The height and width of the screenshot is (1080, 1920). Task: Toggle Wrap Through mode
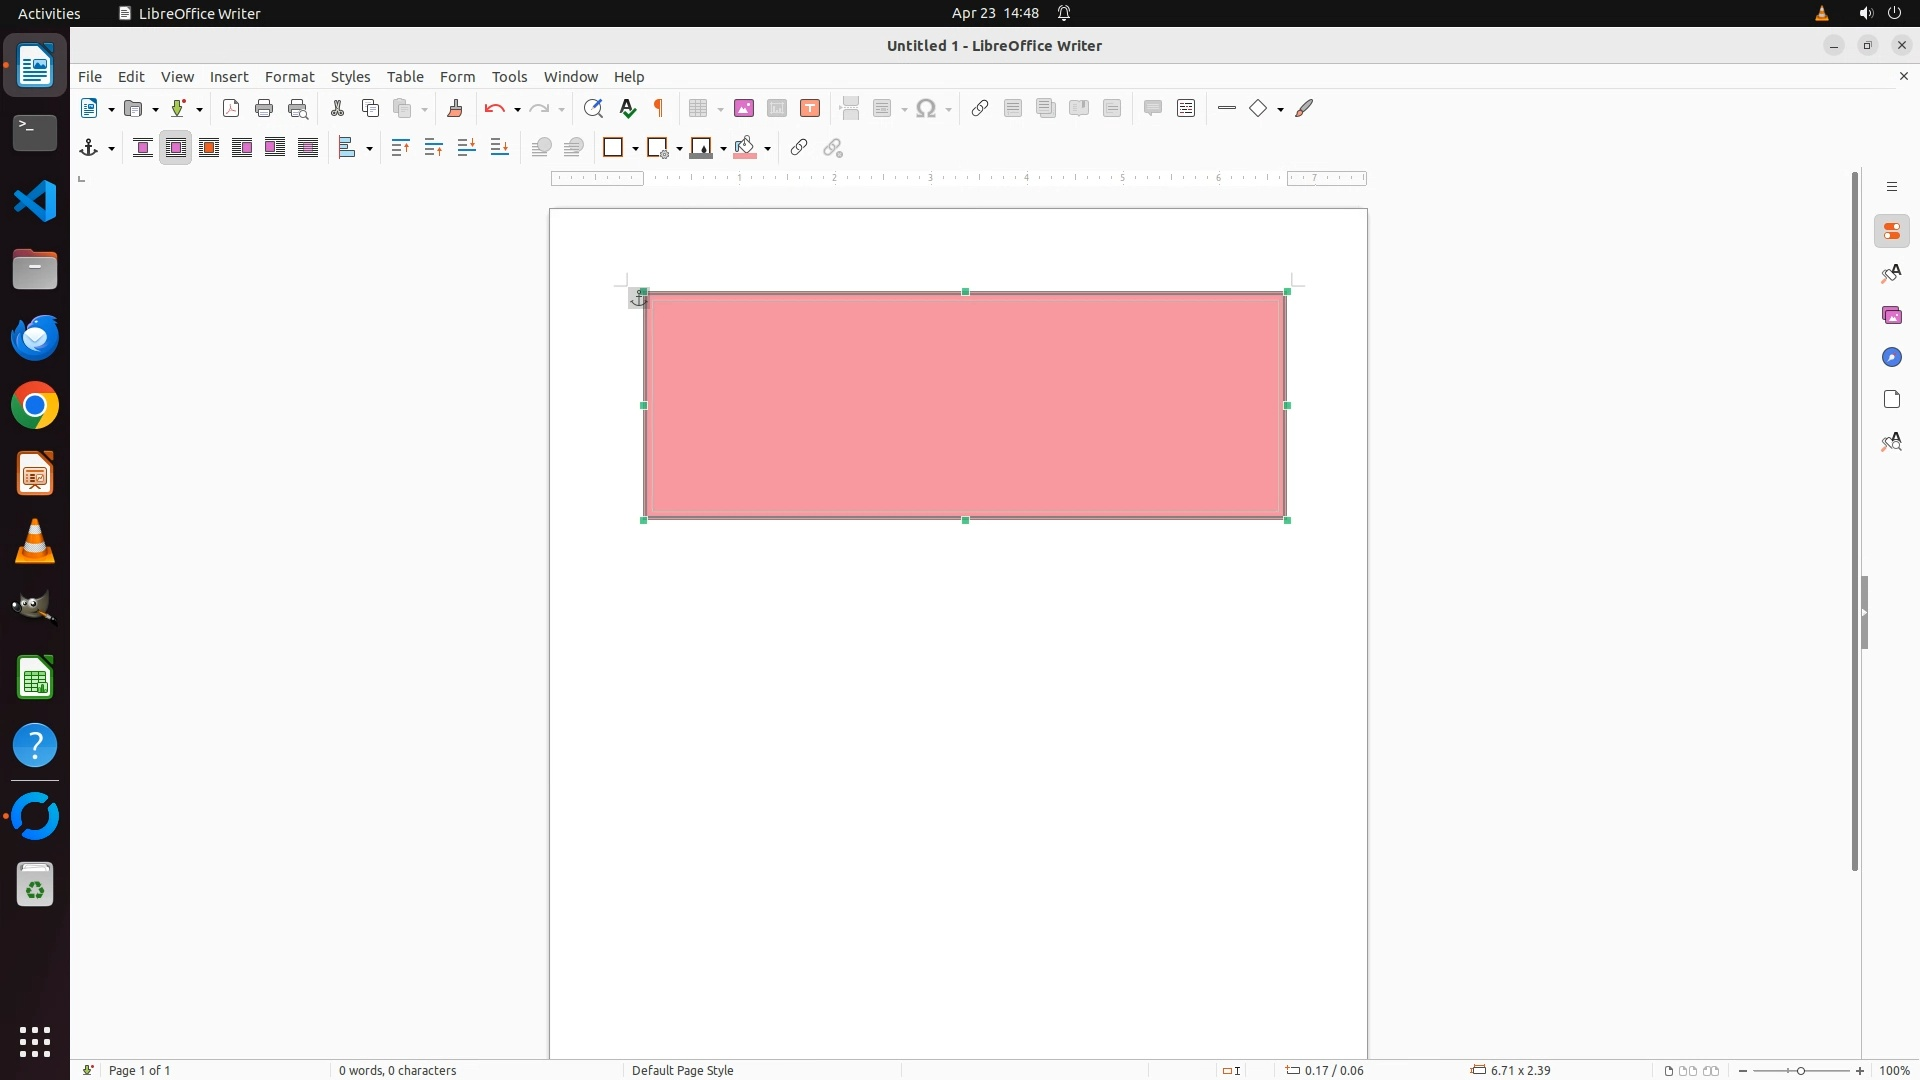308,148
